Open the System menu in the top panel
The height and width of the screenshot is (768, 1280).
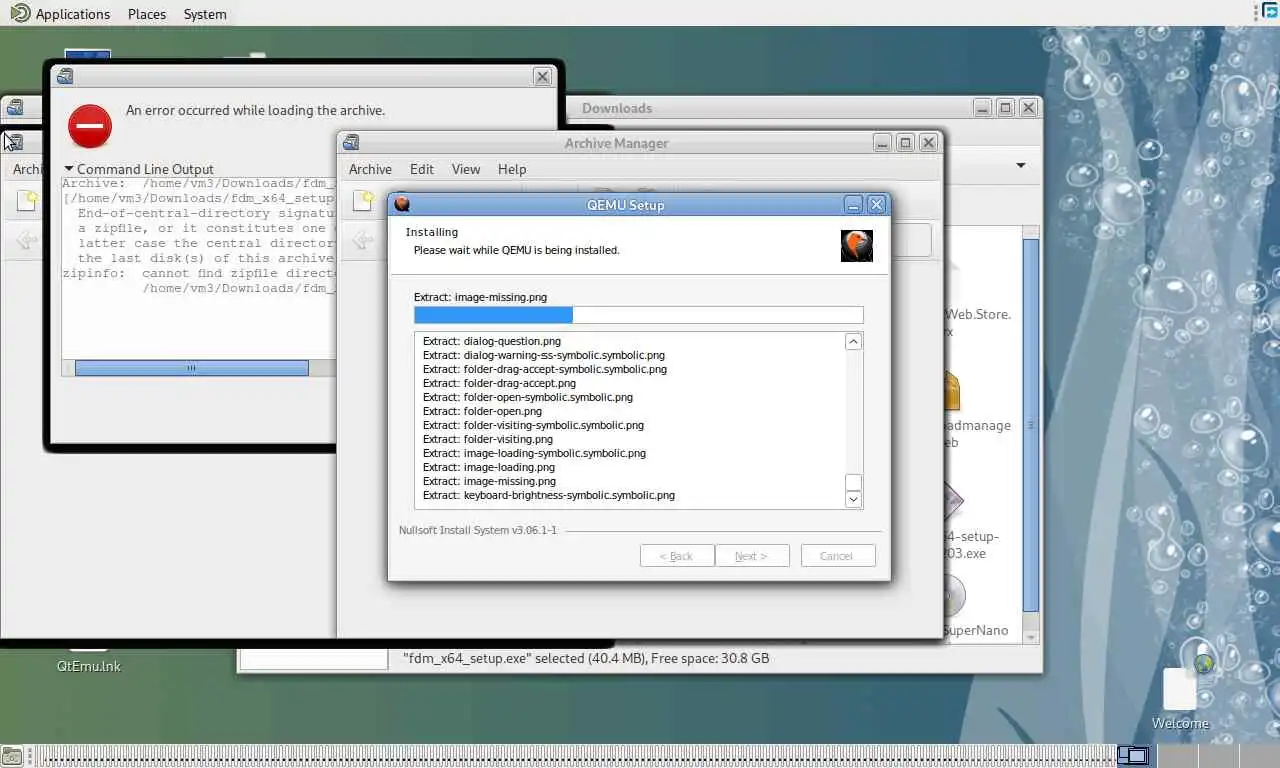click(x=205, y=14)
